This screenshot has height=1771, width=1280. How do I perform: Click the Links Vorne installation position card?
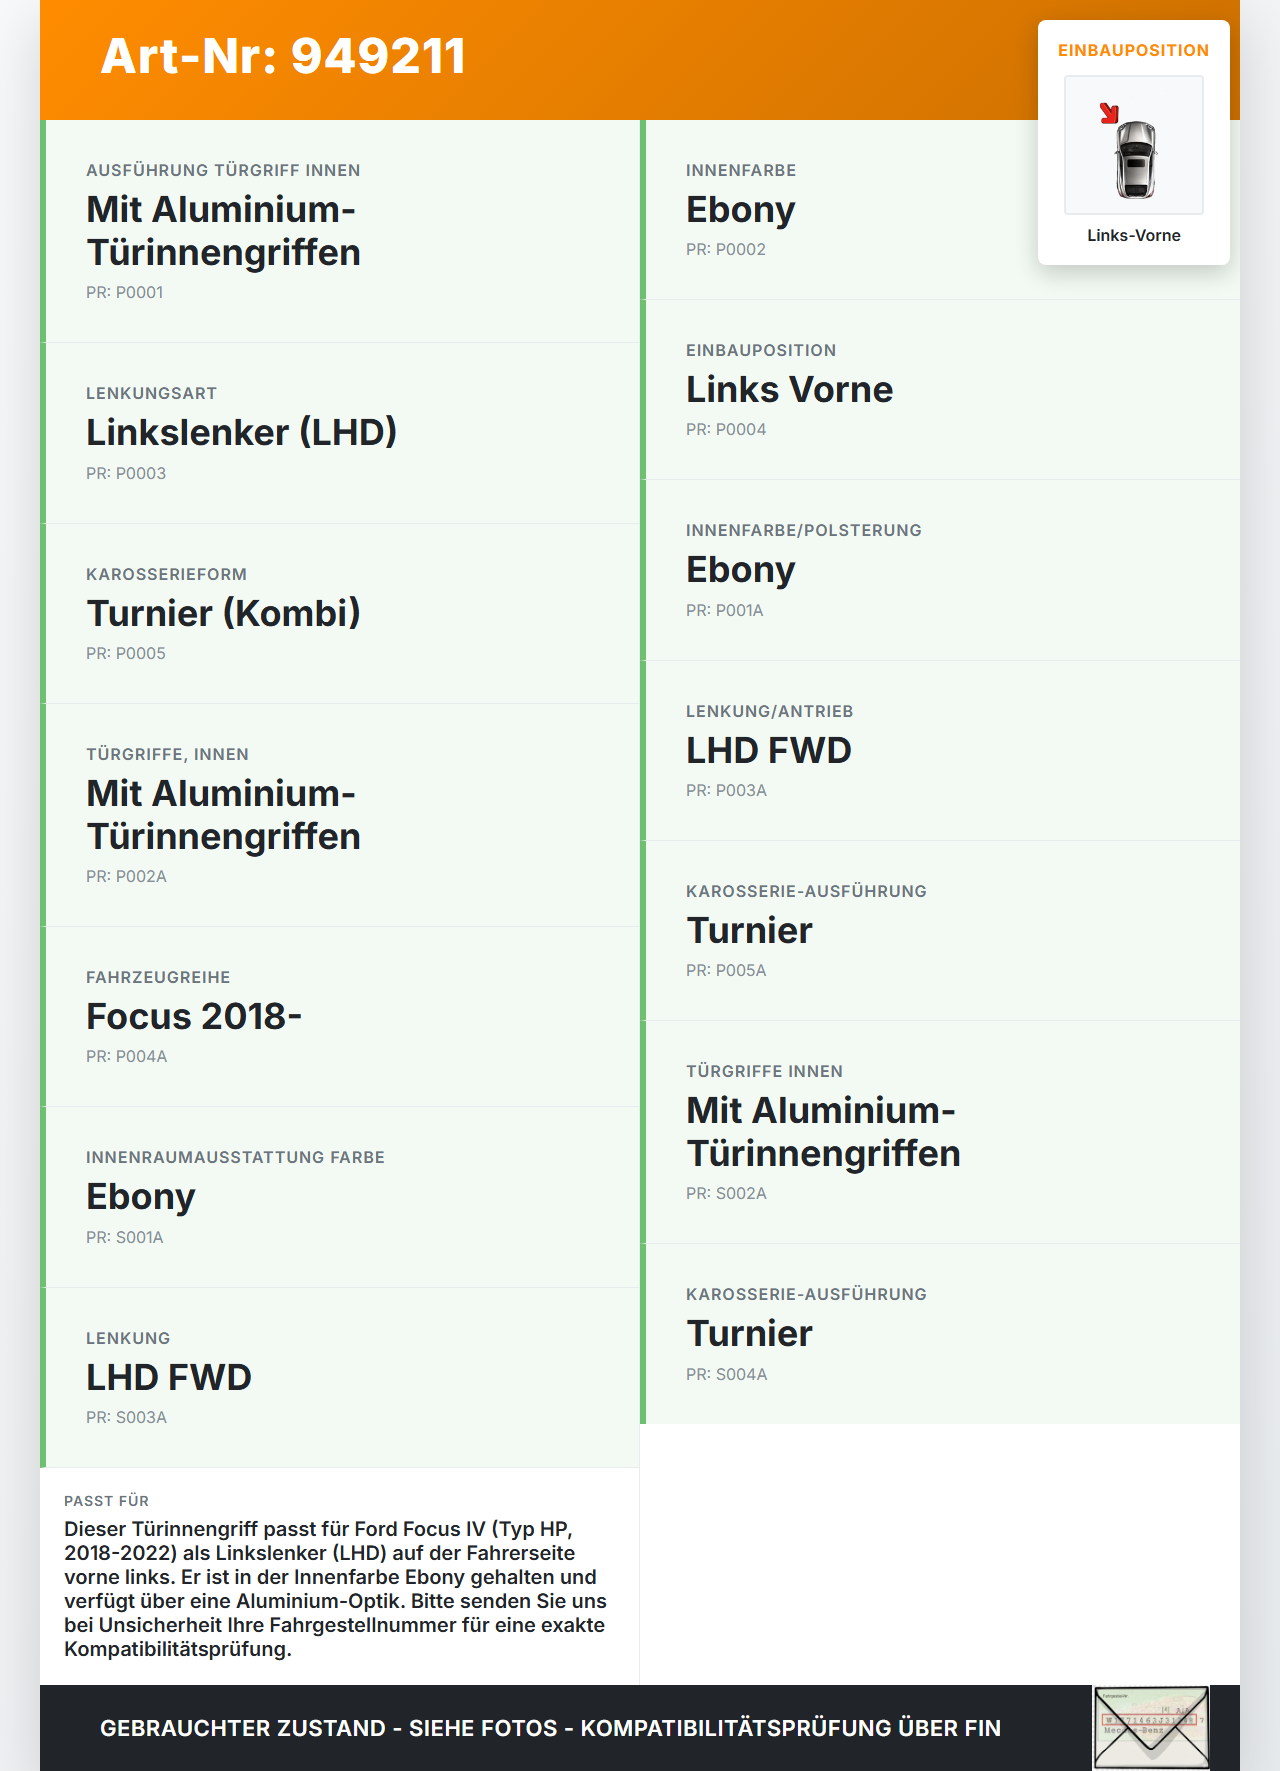tap(940, 389)
